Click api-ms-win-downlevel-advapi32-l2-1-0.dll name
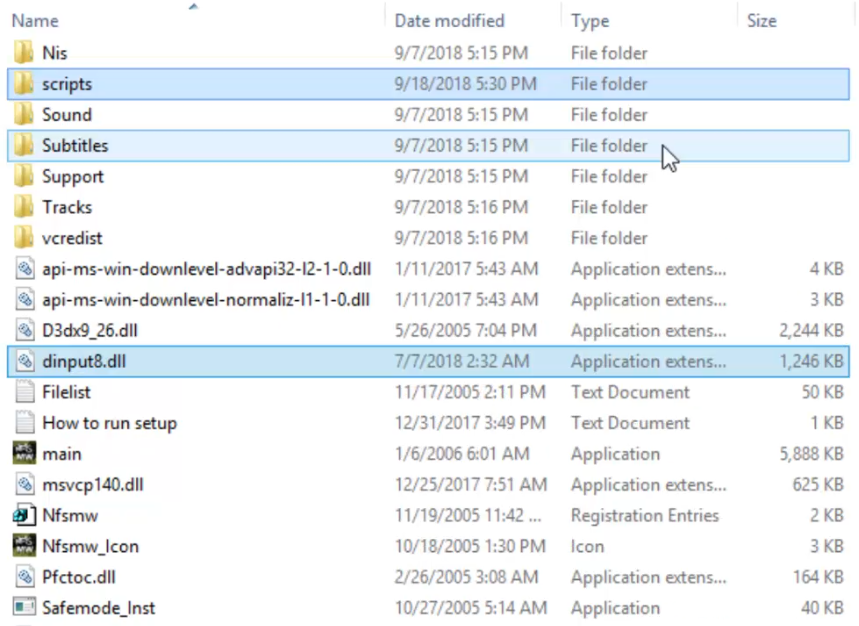Viewport: 859px width, 626px height. coord(207,269)
